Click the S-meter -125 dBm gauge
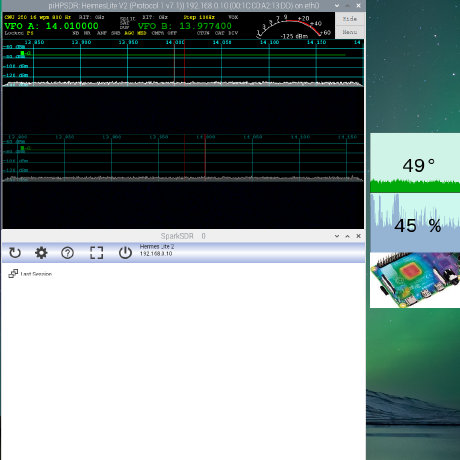The image size is (460, 460). tap(294, 27)
